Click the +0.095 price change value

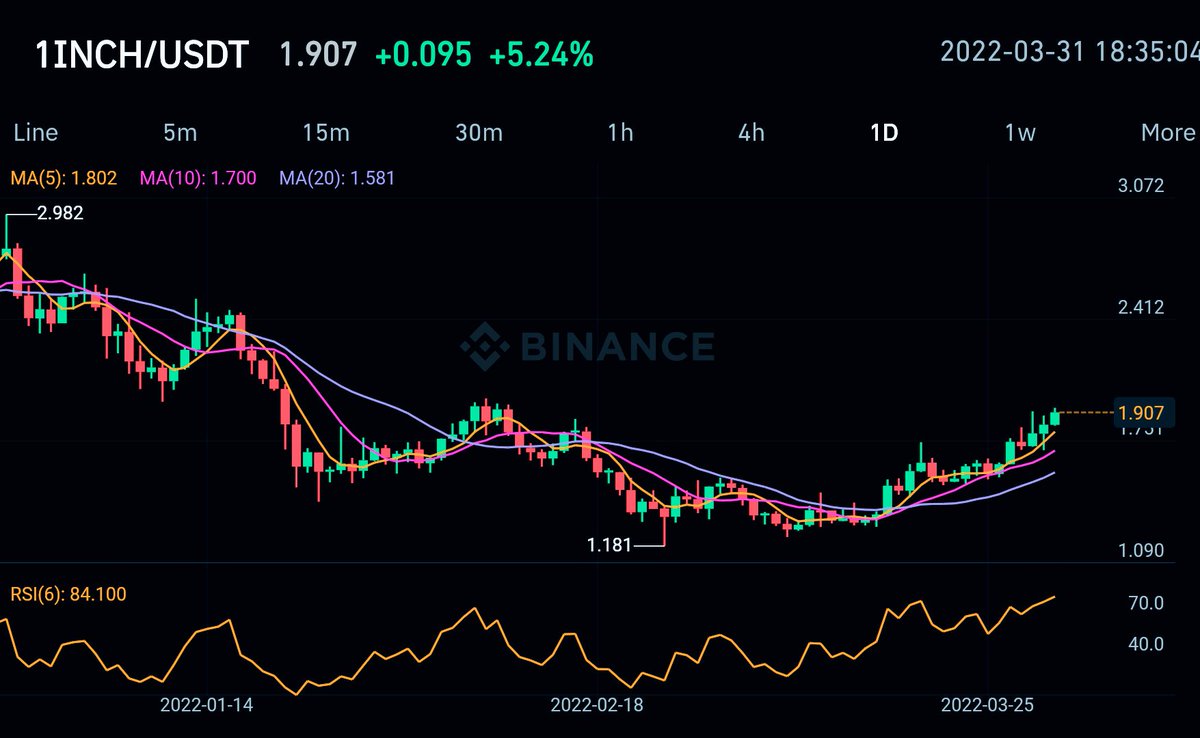(x=423, y=55)
